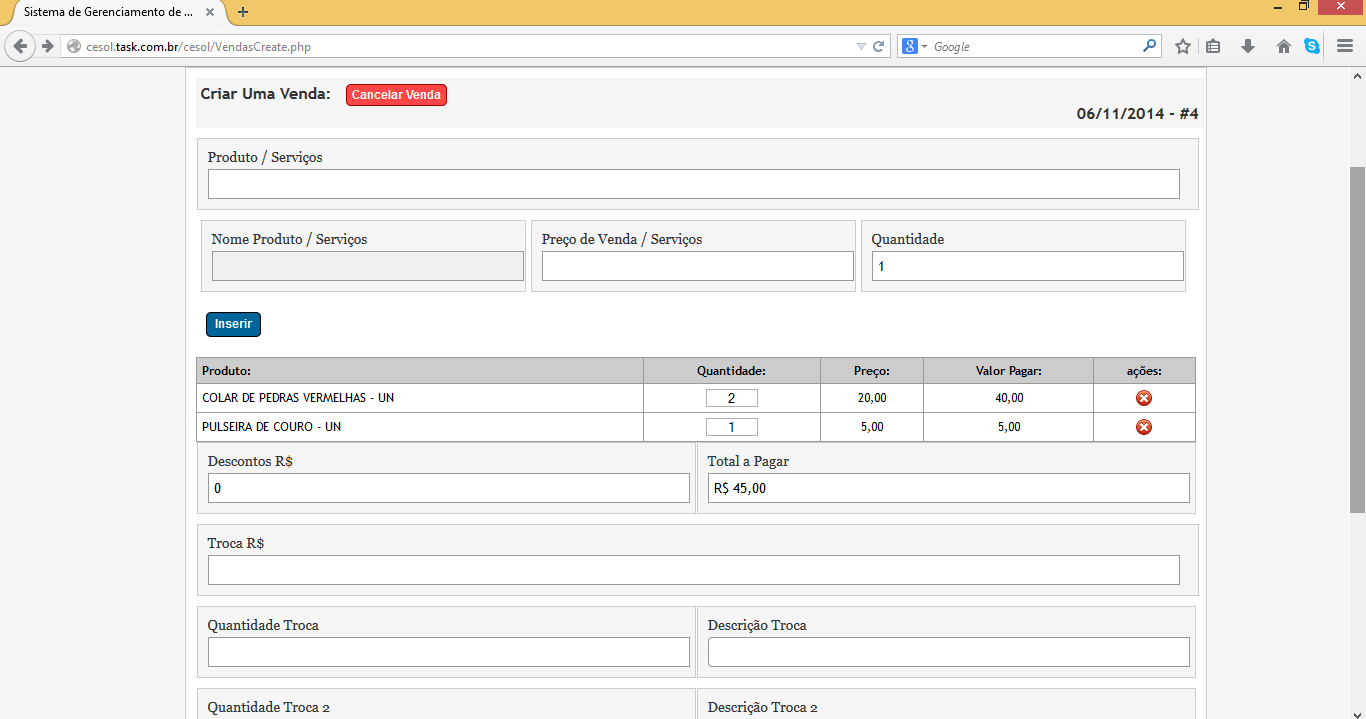This screenshot has width=1366, height=719.
Task: Expand the URL history dropdown arrow
Action: (861, 46)
